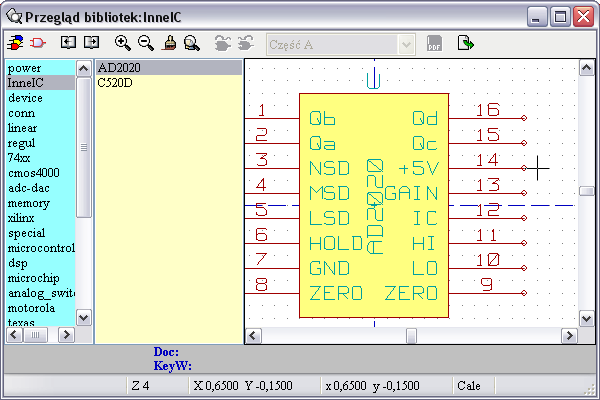Export the component to the schematic

(x=465, y=43)
